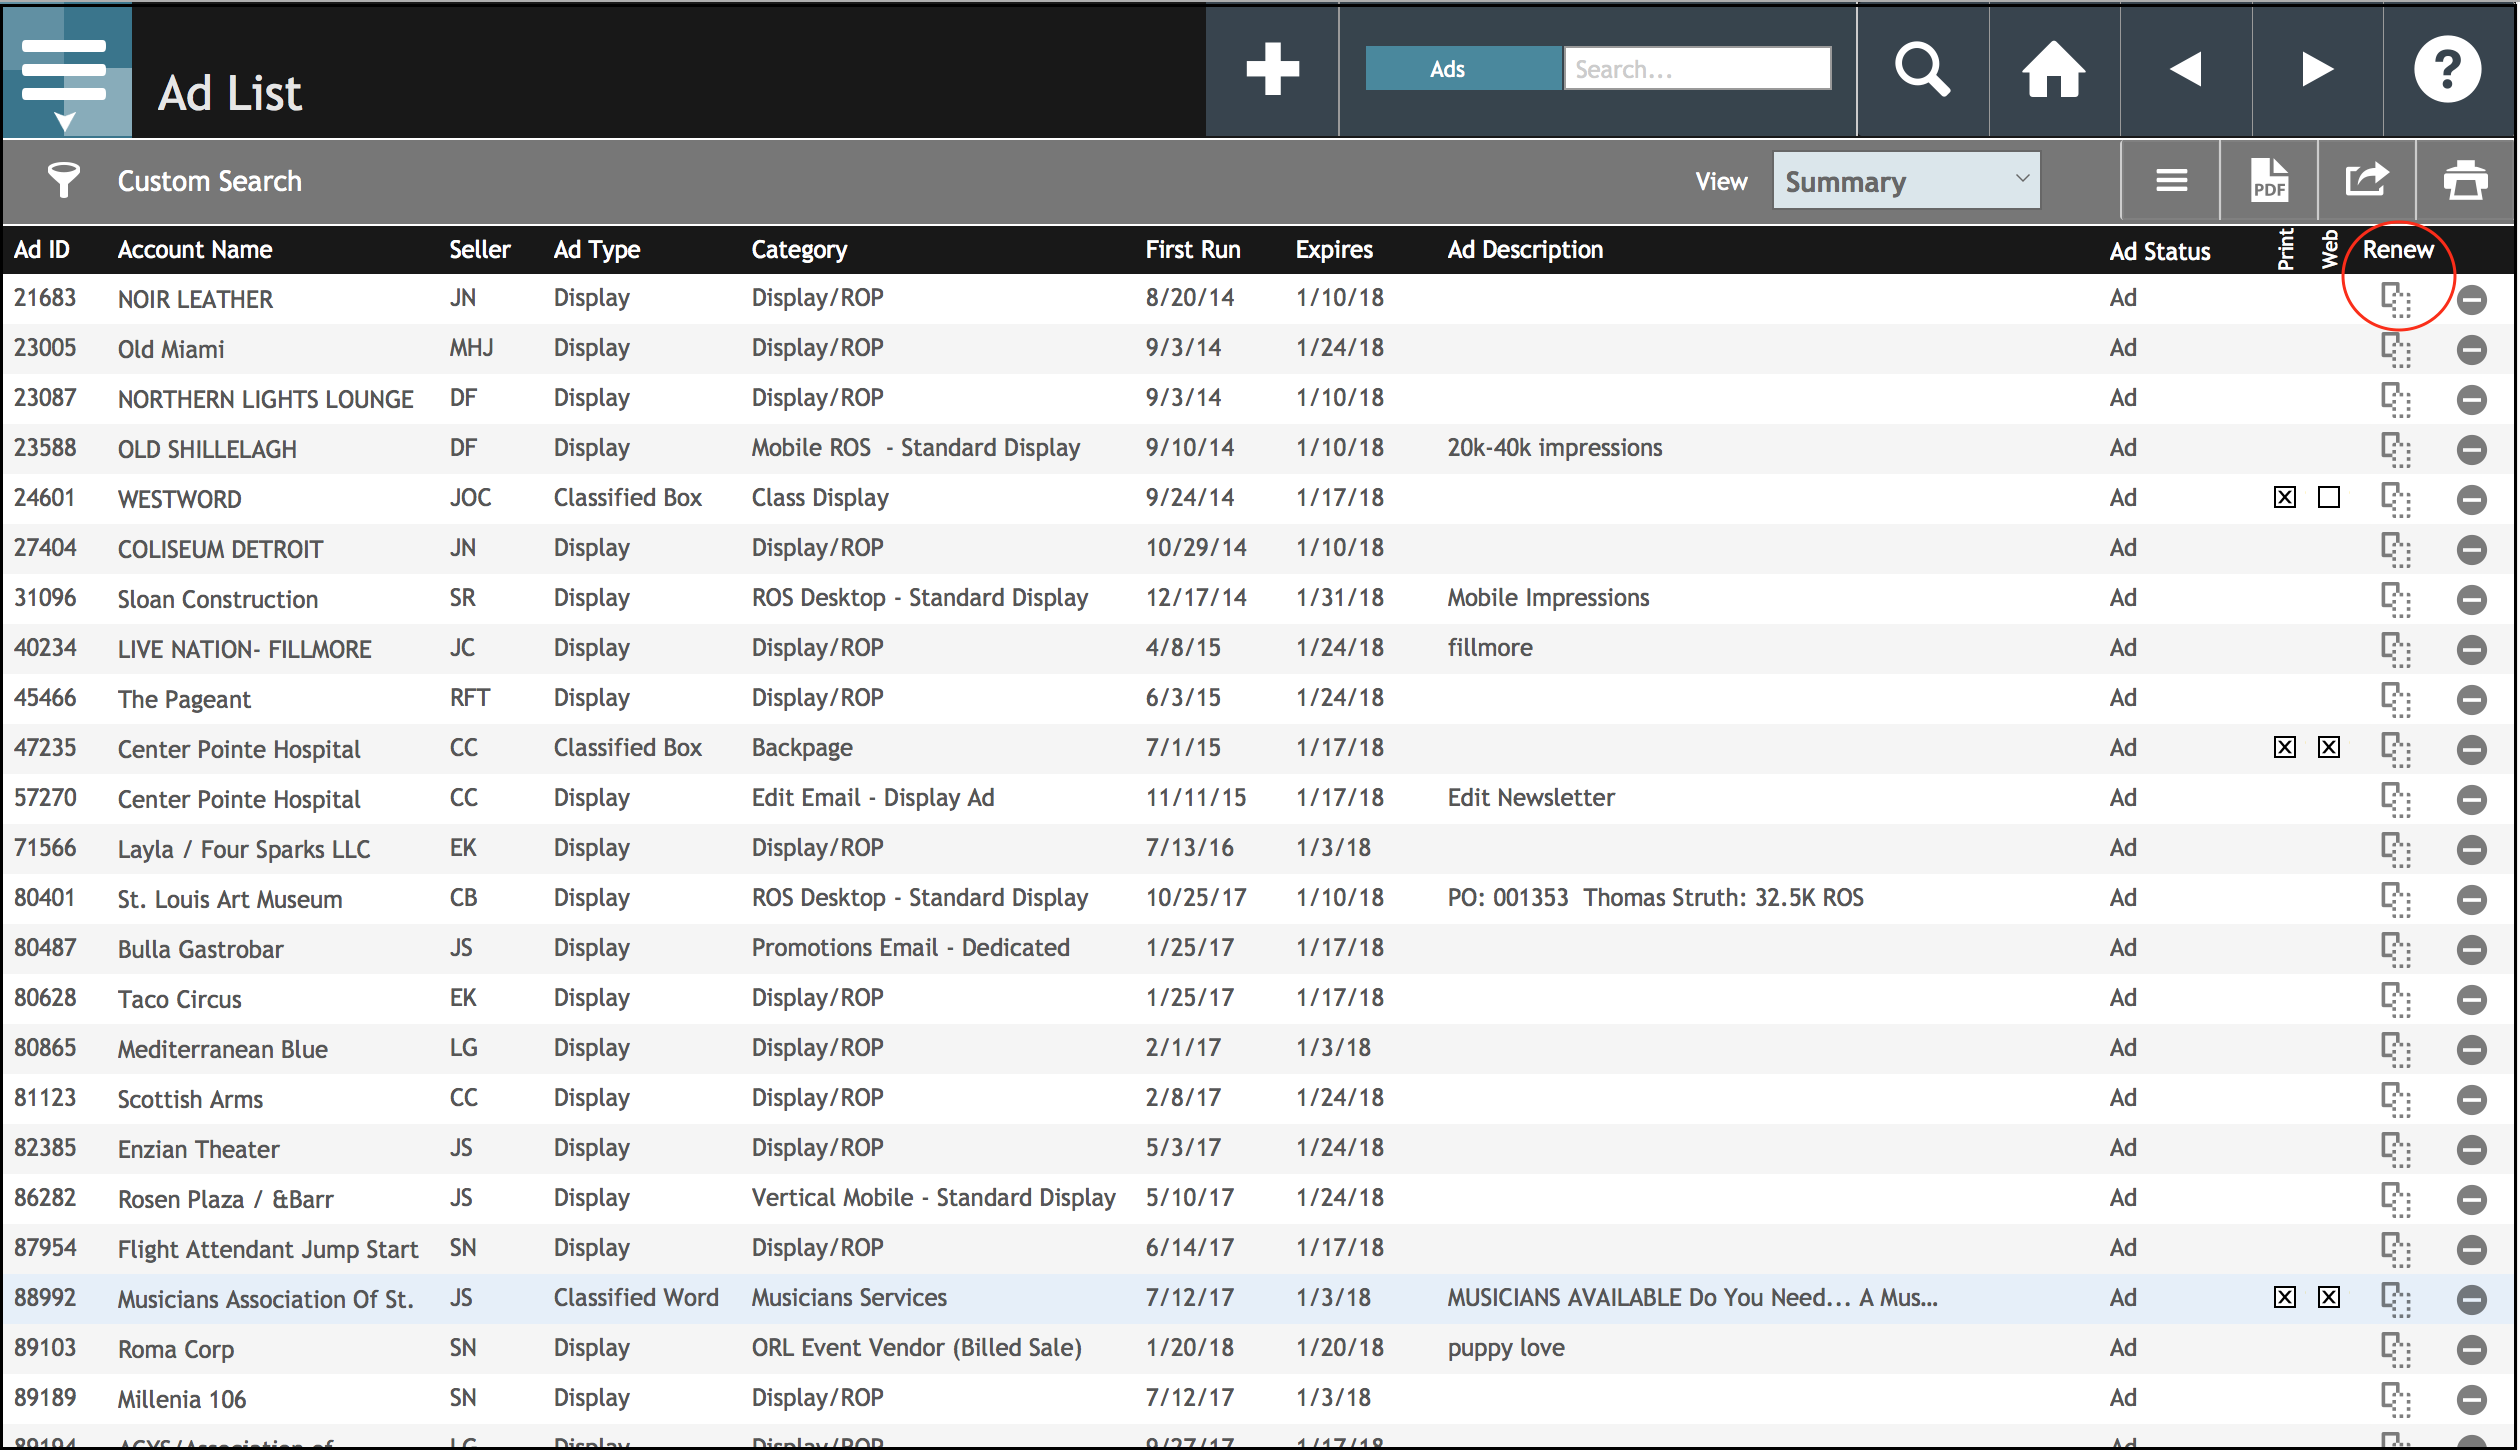
Task: Open the list options menu icon
Action: [2171, 181]
